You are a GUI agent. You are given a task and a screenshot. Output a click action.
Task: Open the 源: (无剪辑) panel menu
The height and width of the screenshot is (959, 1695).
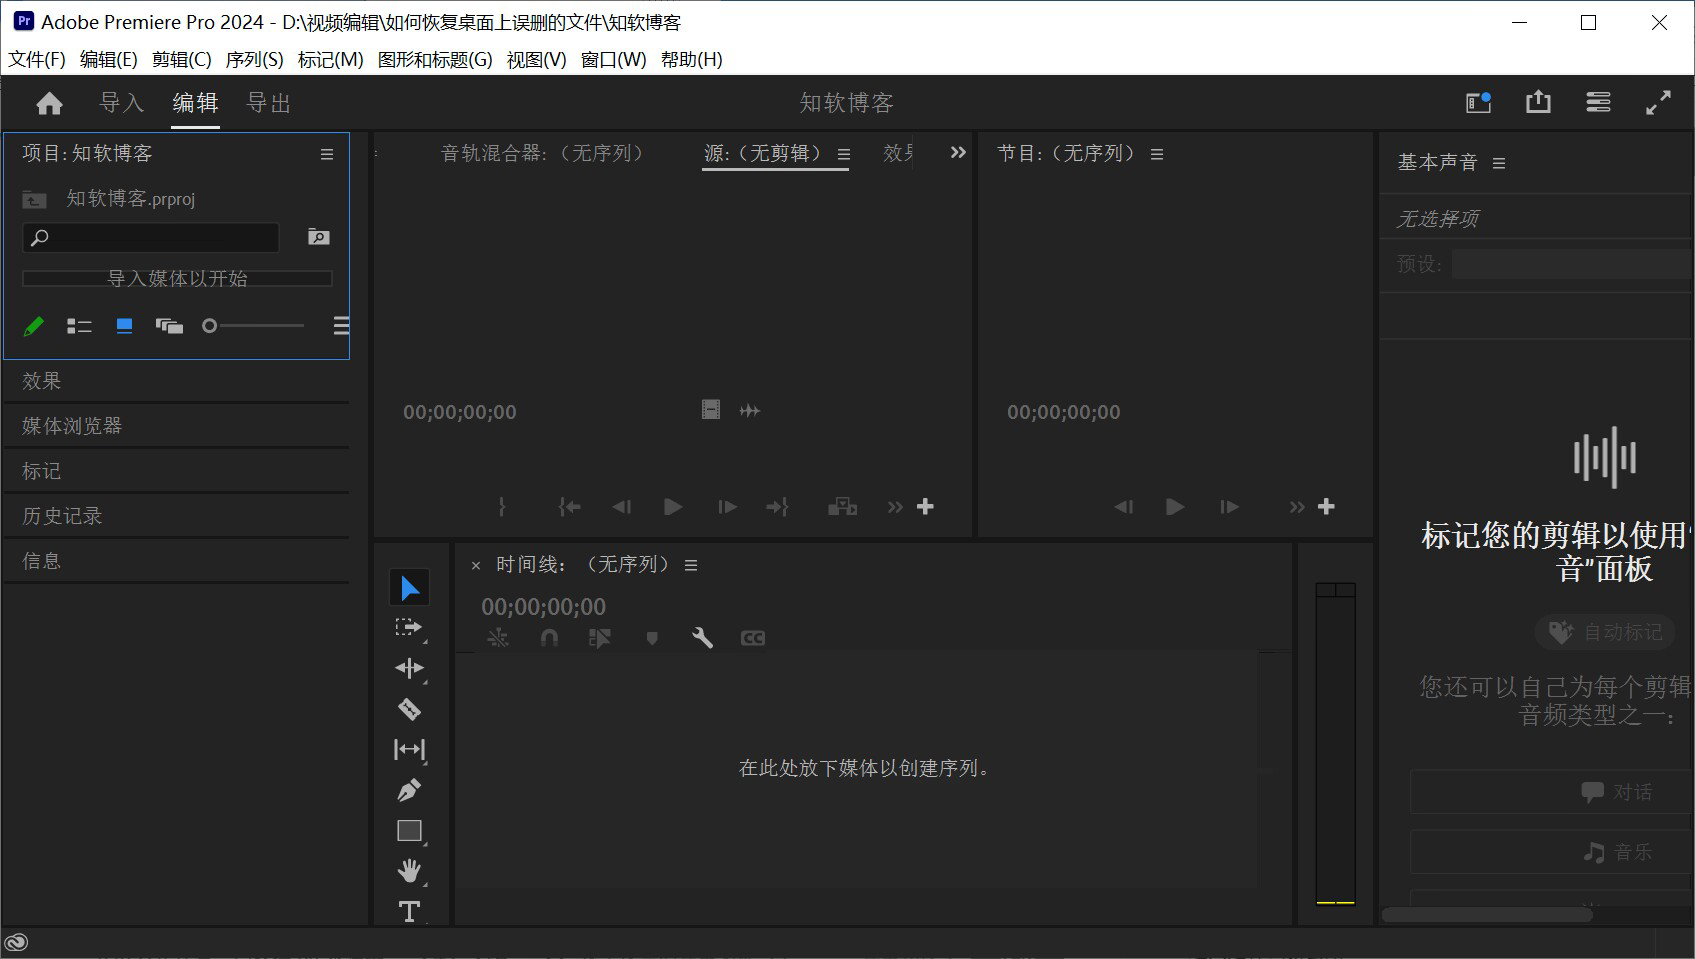[844, 154]
